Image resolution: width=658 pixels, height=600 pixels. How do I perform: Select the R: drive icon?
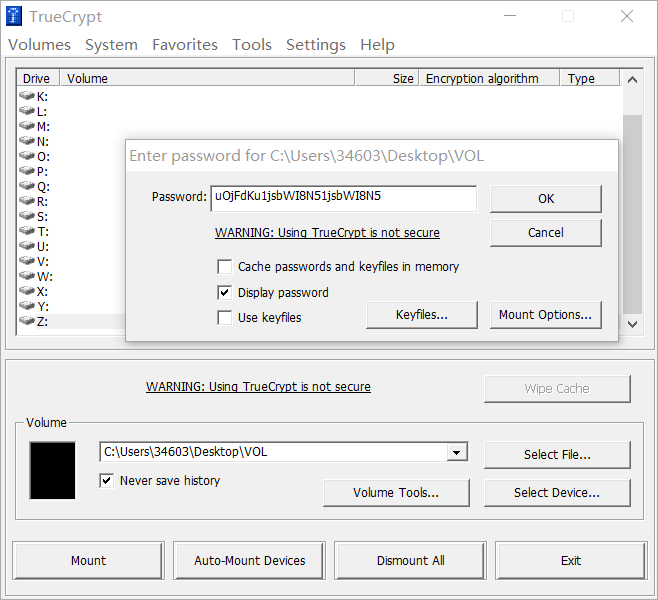pos(27,201)
